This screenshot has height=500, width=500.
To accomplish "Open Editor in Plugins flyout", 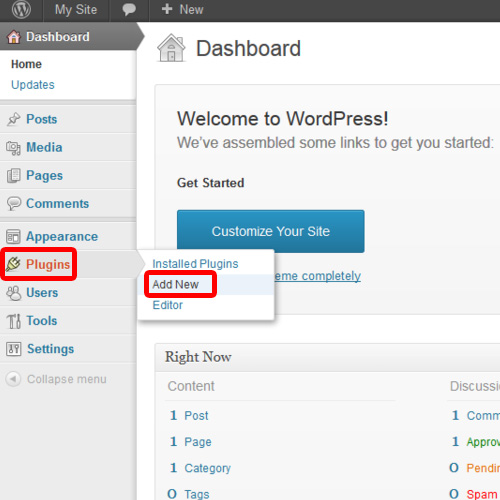I will pos(167,305).
